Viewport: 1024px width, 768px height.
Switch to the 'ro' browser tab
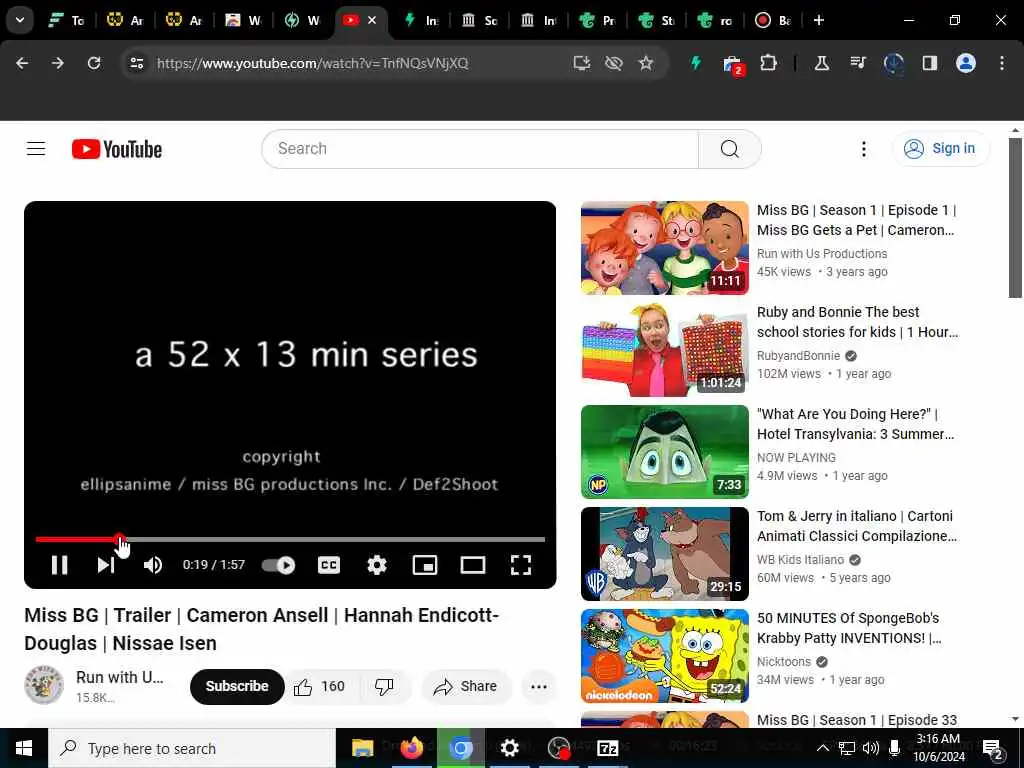coord(714,20)
